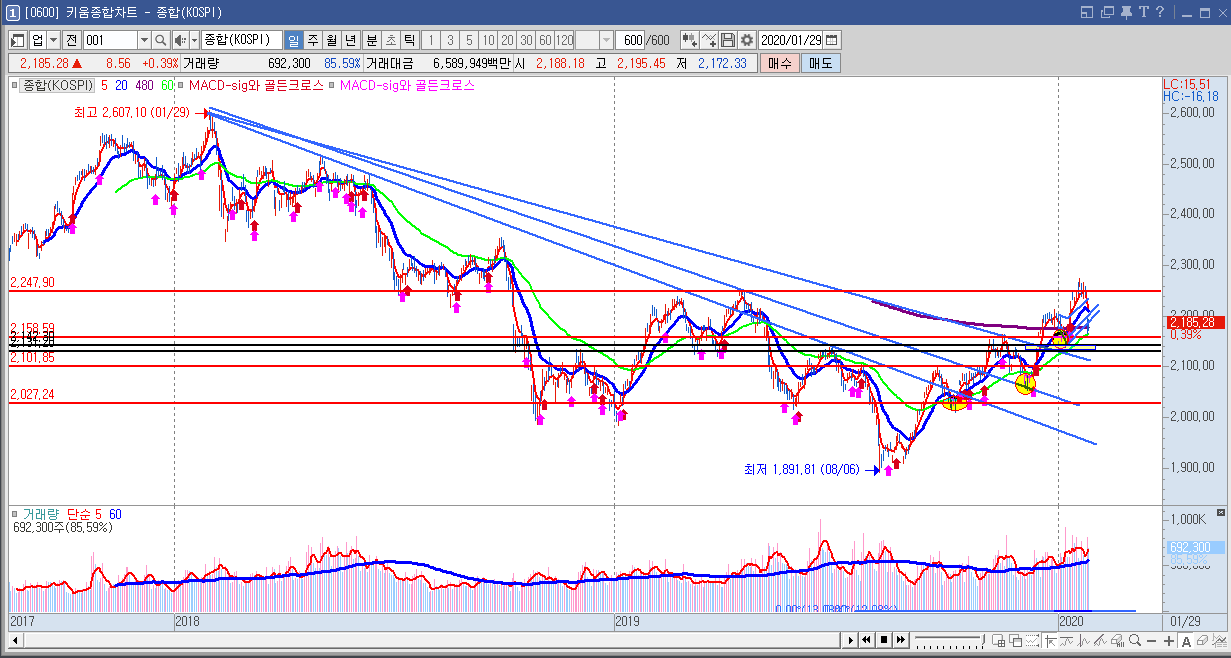Switch chart to 월 monthly period
The image size is (1231, 658).
point(331,40)
